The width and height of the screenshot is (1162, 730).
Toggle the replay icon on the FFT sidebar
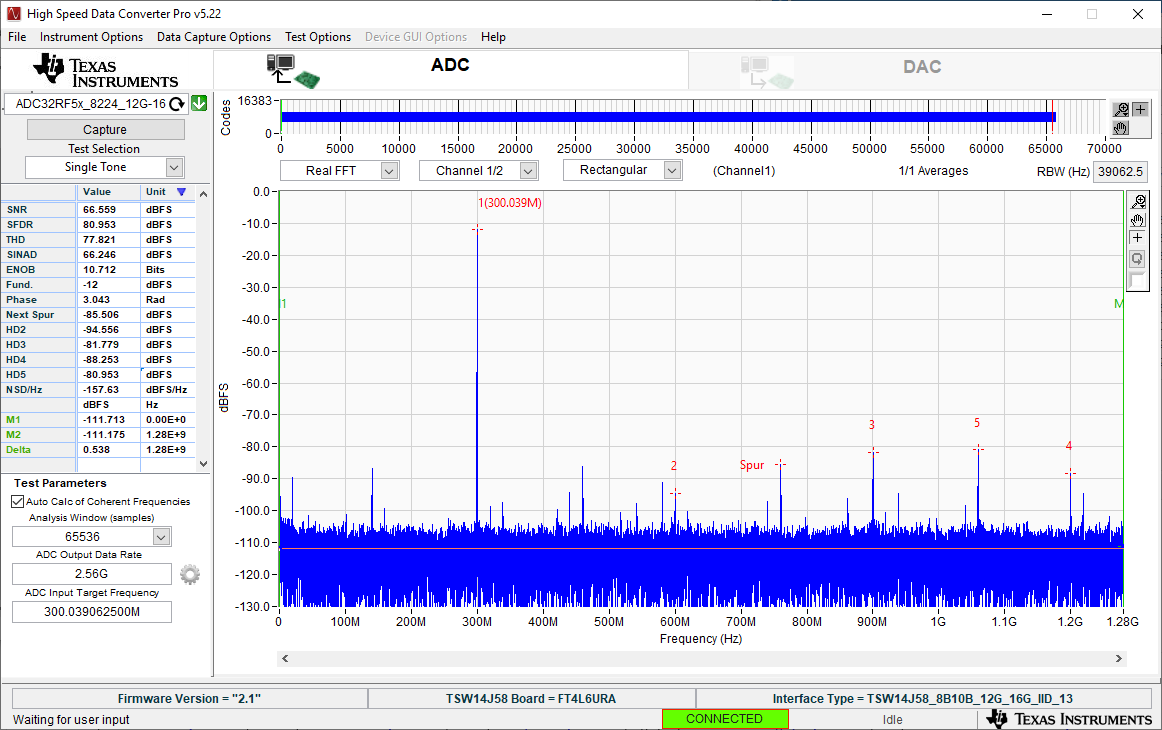point(1137,258)
